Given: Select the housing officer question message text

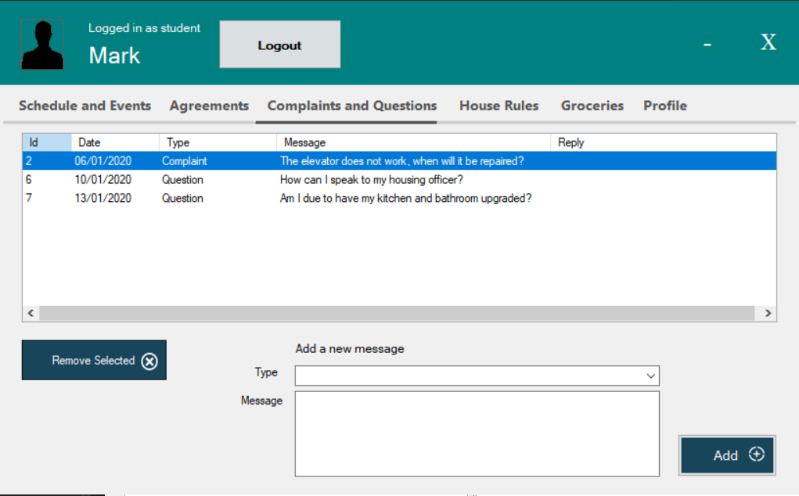Looking at the screenshot, I should [371, 180].
